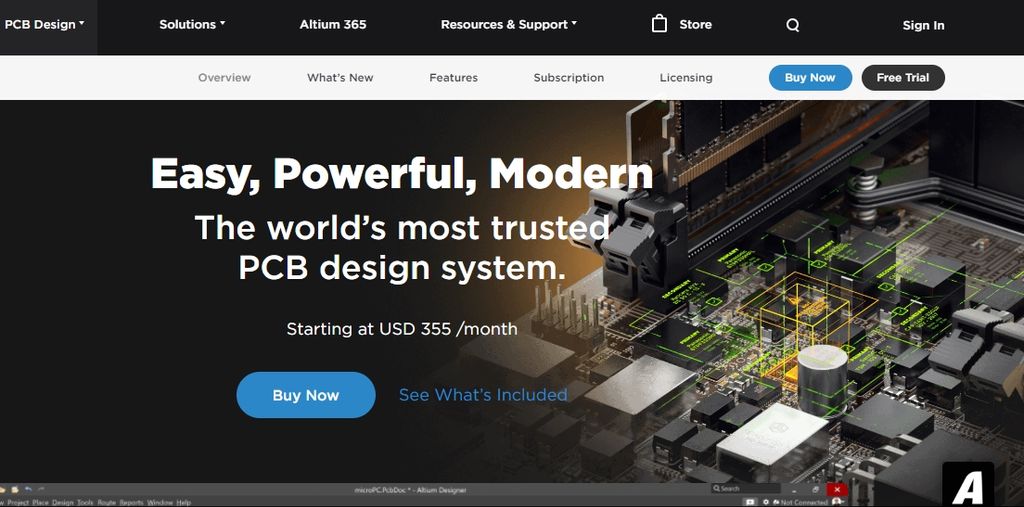Screen dimensions: 1024x507
Task: Click the settings gear in the Altium Designer bar
Action: pos(766,502)
